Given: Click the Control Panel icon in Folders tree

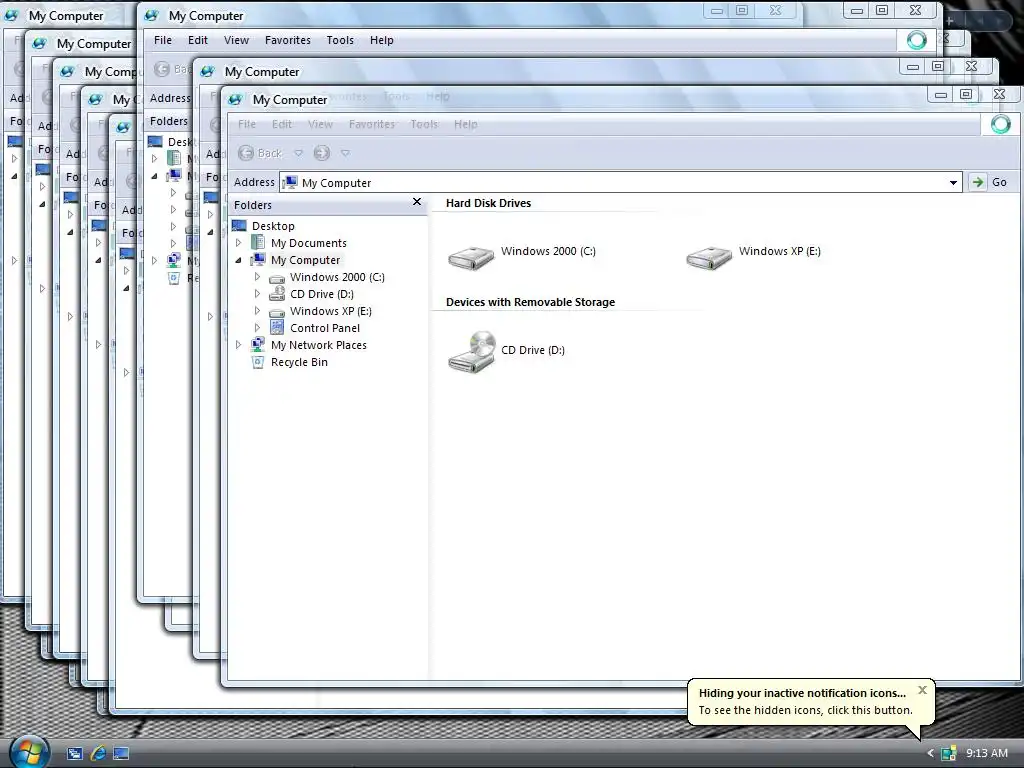Looking at the screenshot, I should pyautogui.click(x=277, y=328).
